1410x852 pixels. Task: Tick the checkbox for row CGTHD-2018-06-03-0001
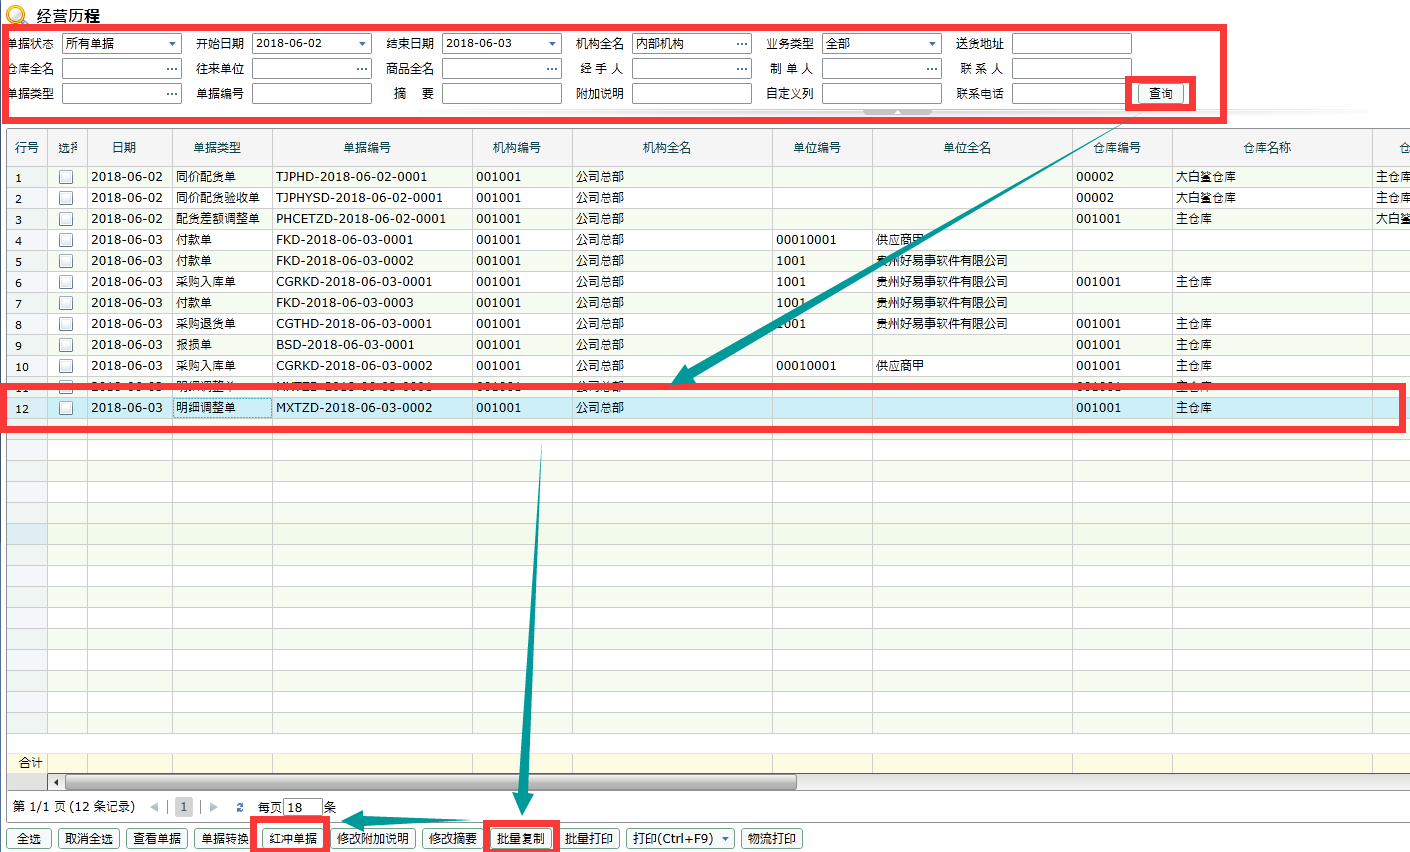point(66,324)
